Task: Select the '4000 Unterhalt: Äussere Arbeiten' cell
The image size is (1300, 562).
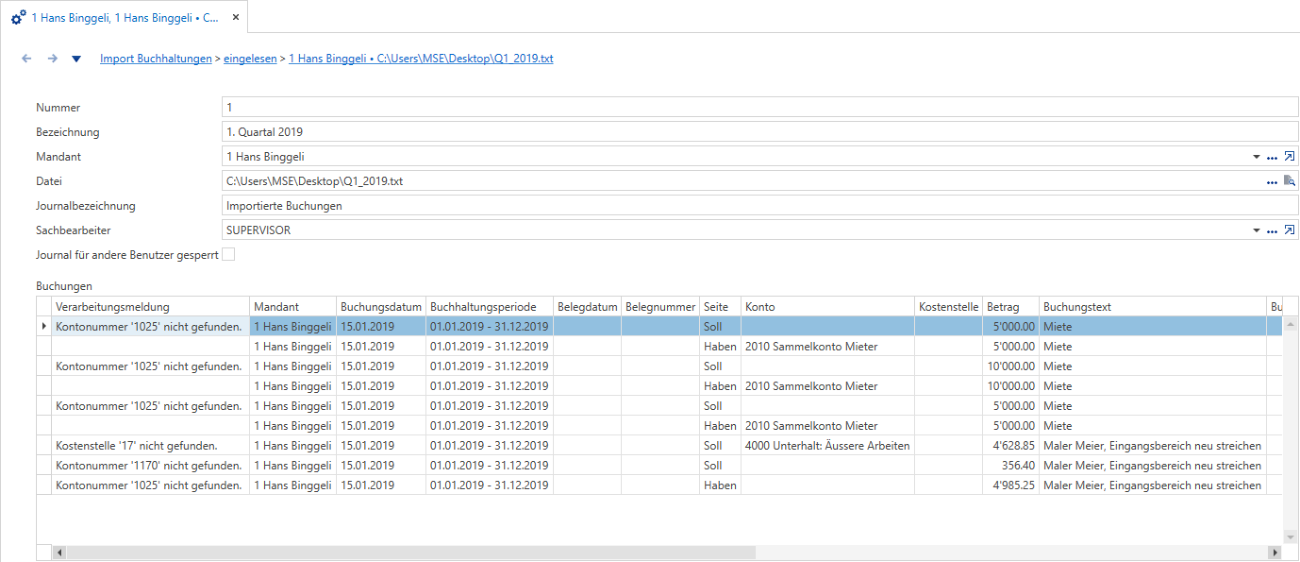Action: (x=828, y=446)
